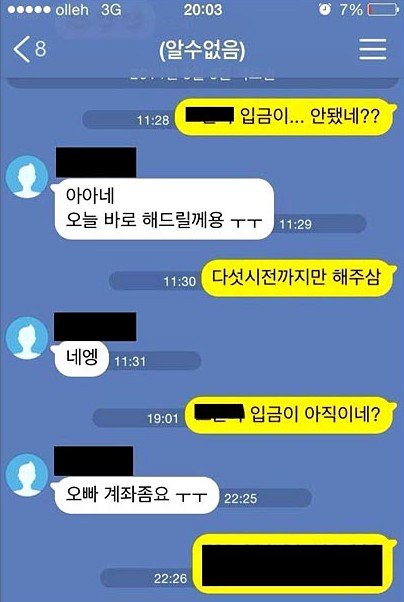The height and width of the screenshot is (602, 404).
Task: Tap the profile avatar beside the 아아네 message
Action: (x=27, y=177)
